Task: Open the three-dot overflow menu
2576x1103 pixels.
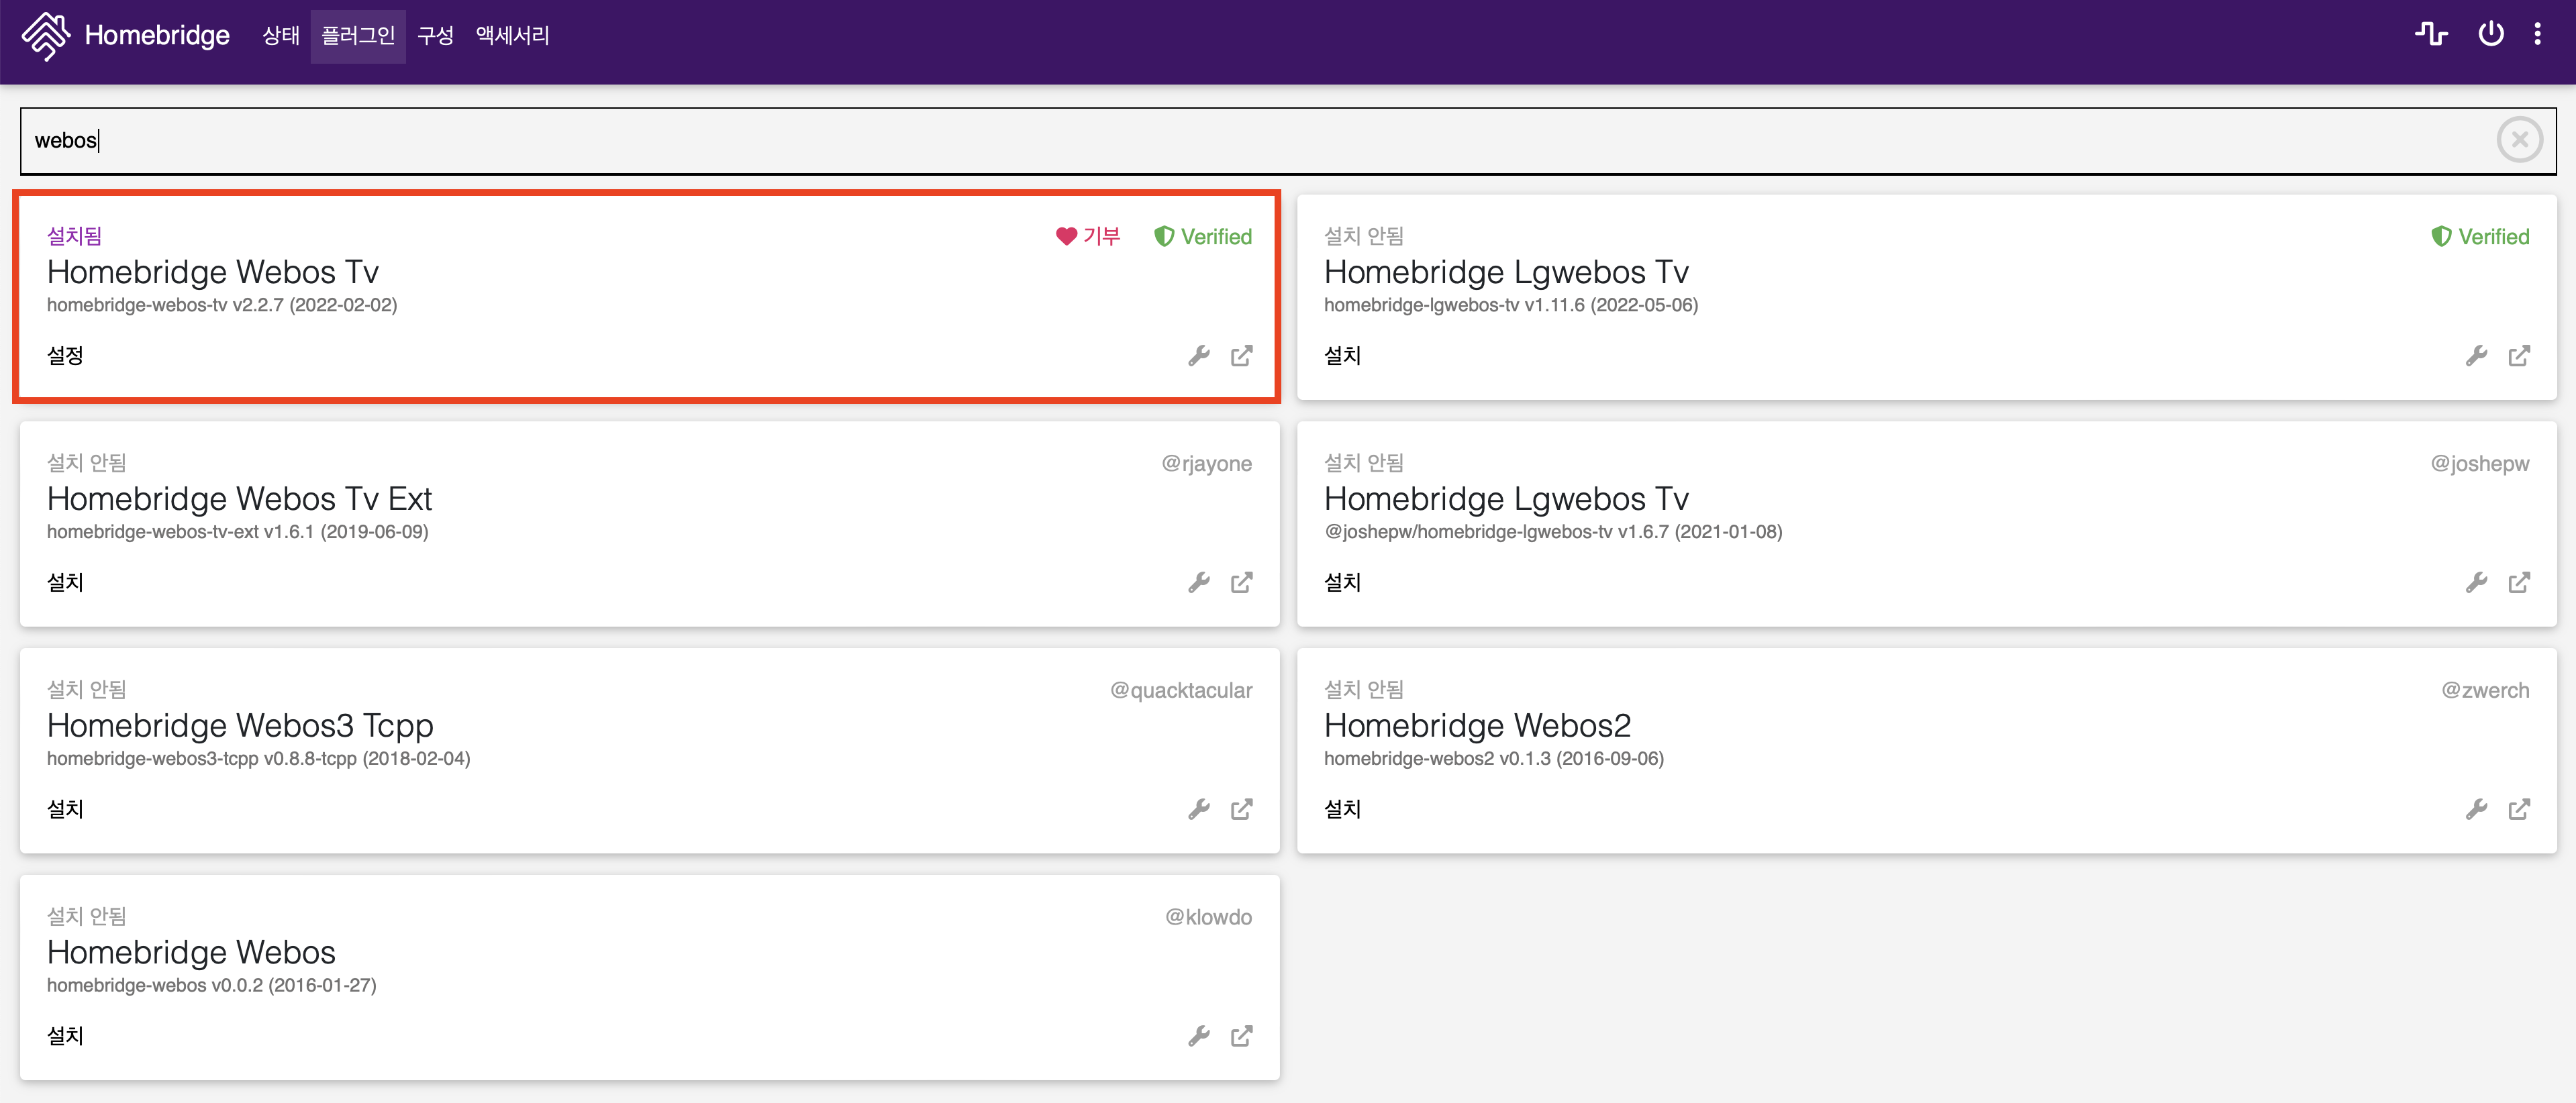Action: coord(2537,35)
